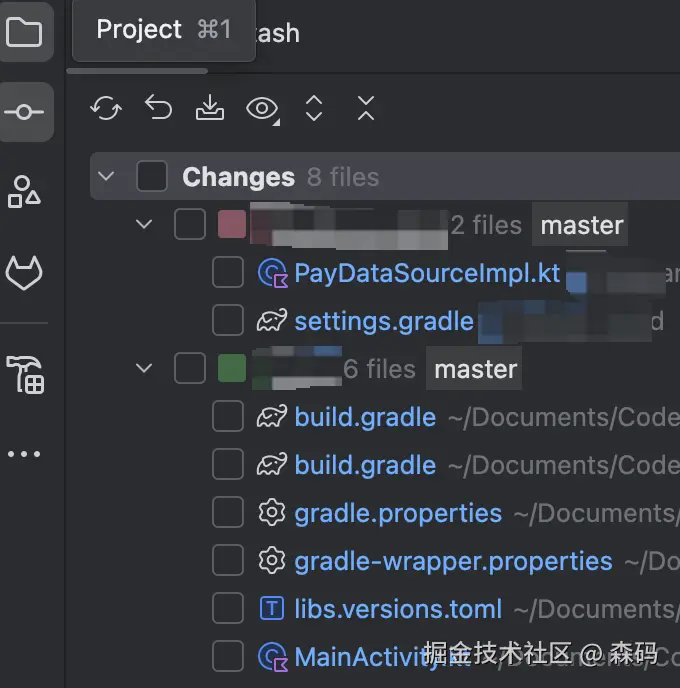Click the Collapse All icon
The image size is (680, 688).
point(366,108)
